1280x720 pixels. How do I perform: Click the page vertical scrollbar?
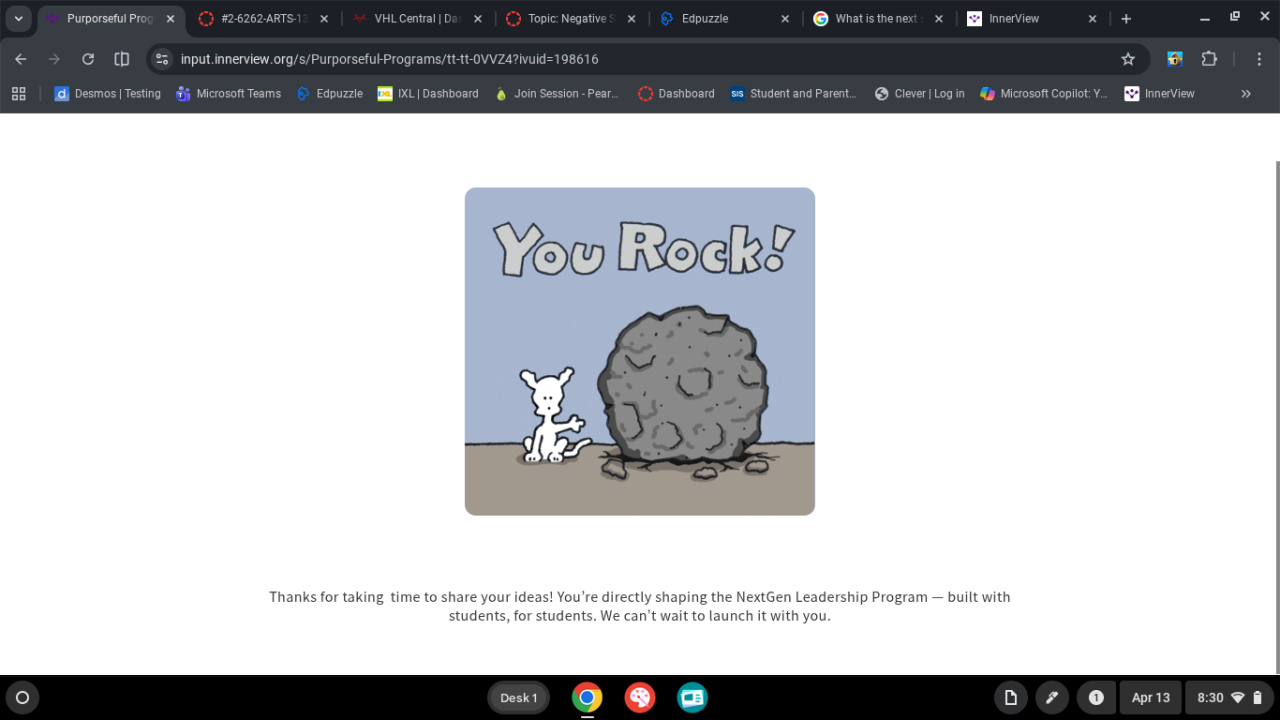coord(1277,416)
